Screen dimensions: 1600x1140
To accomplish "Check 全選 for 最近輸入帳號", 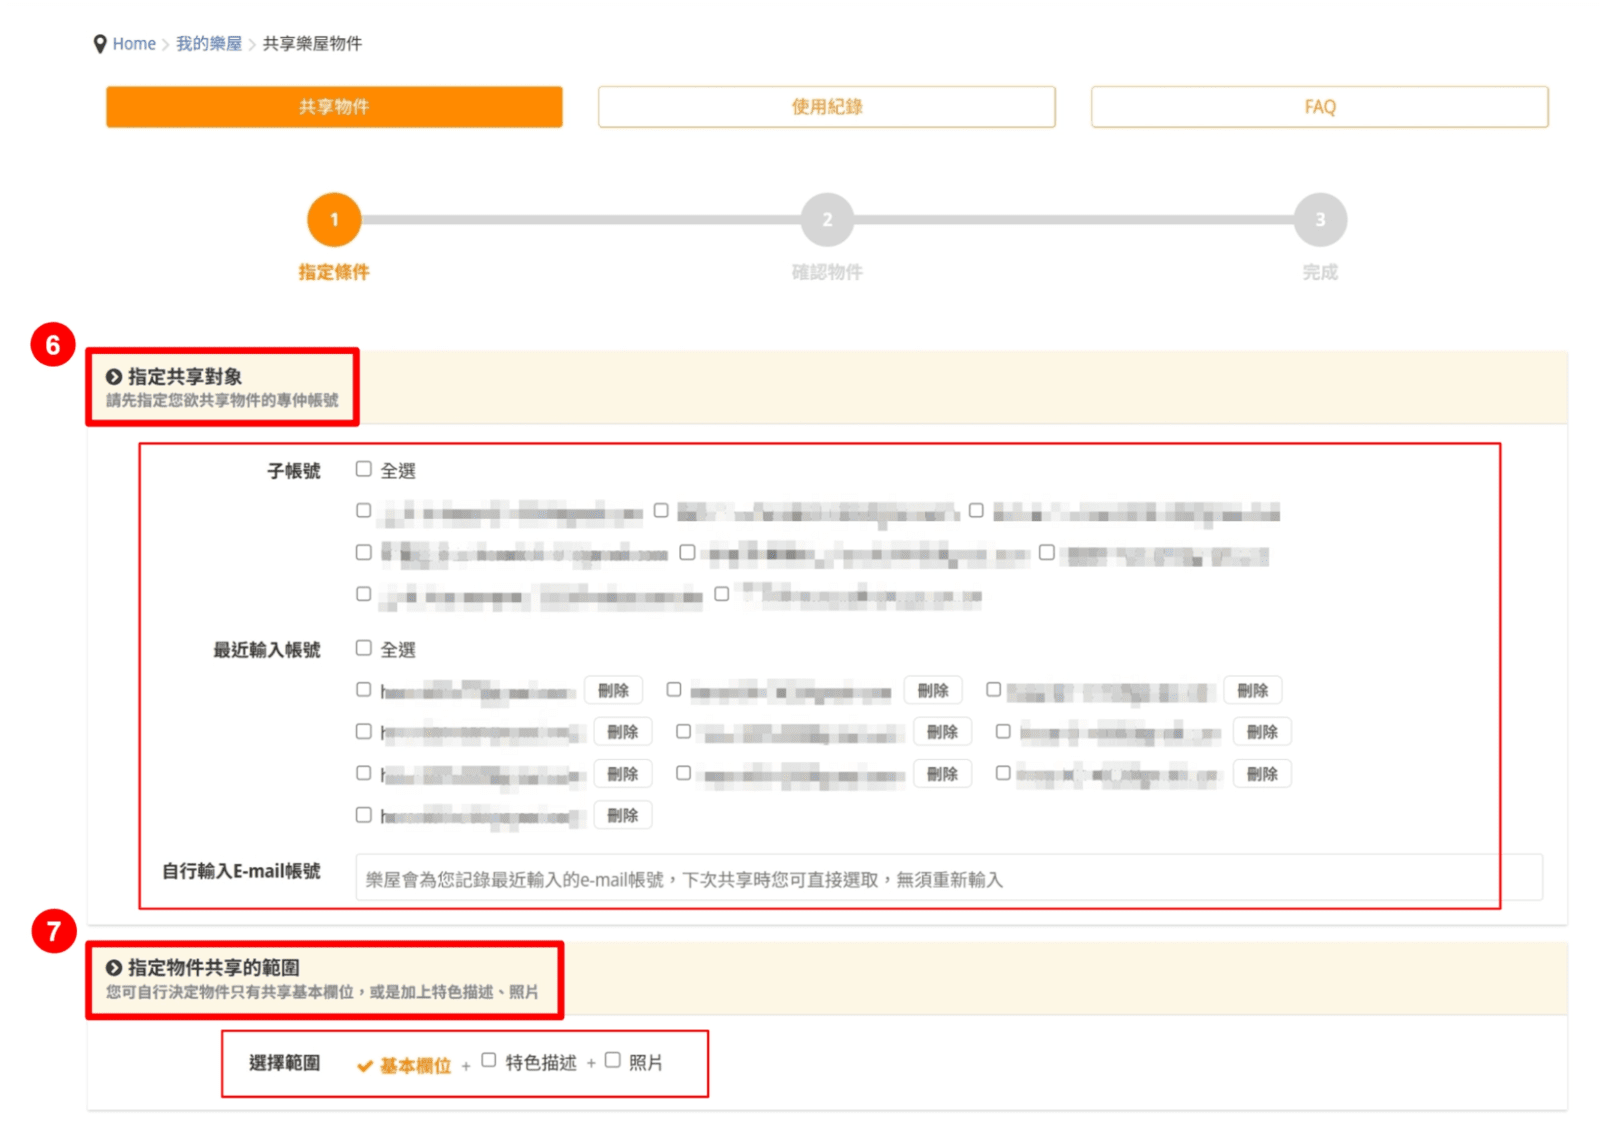I will coord(364,648).
